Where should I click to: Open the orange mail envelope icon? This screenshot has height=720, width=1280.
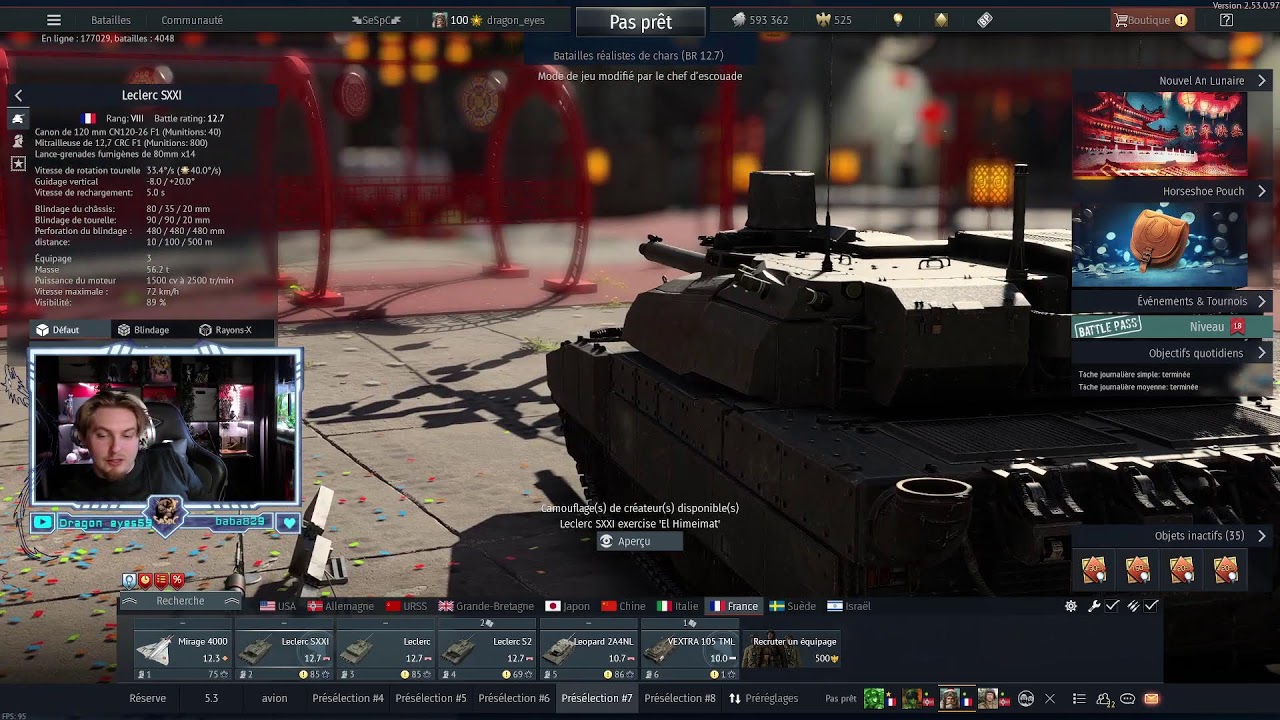coord(1151,699)
